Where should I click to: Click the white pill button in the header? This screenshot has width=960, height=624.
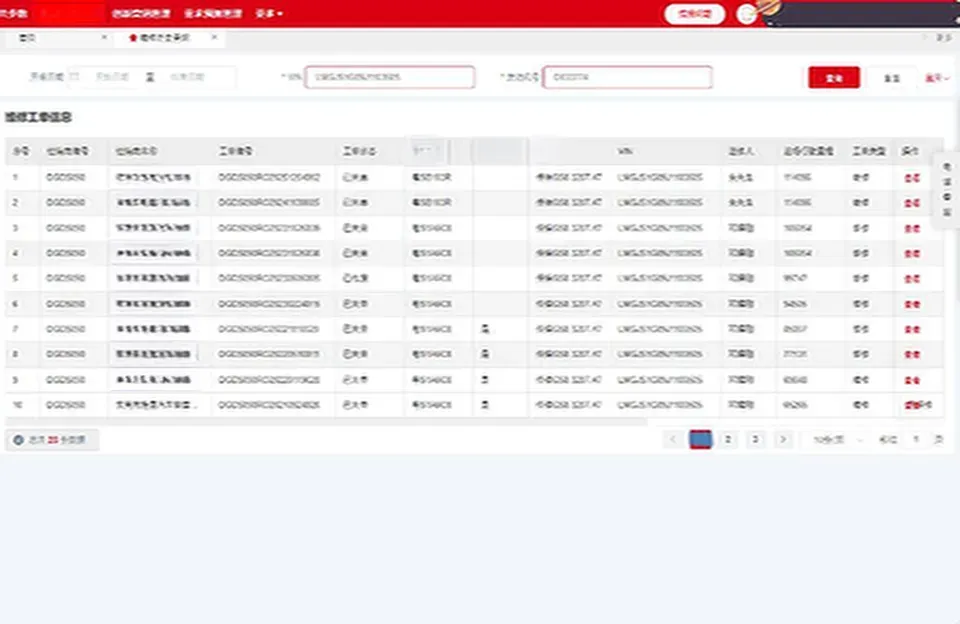694,14
